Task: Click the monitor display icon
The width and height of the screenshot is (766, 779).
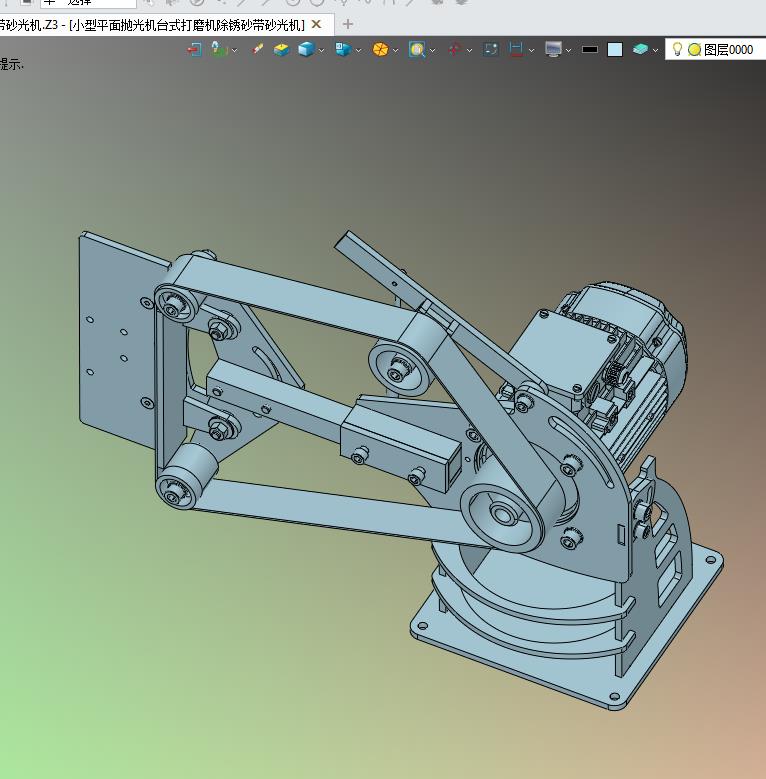Action: (553, 49)
